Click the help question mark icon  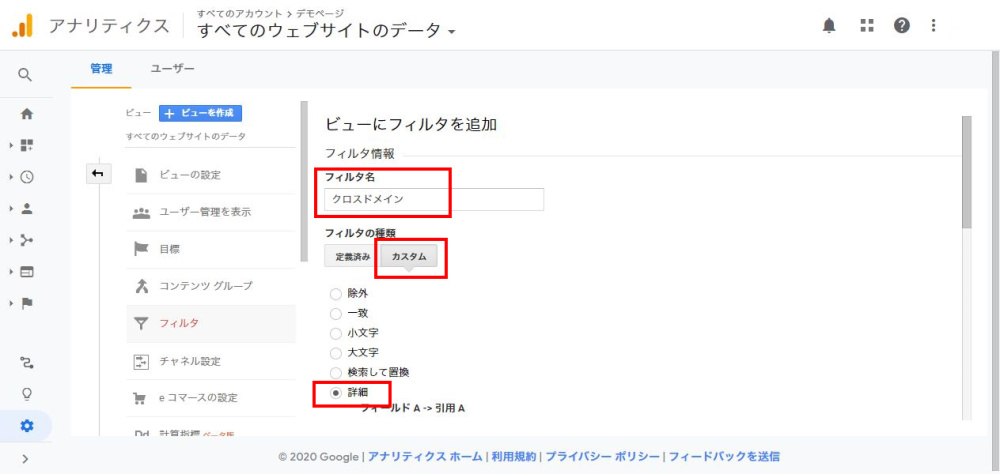point(902,26)
